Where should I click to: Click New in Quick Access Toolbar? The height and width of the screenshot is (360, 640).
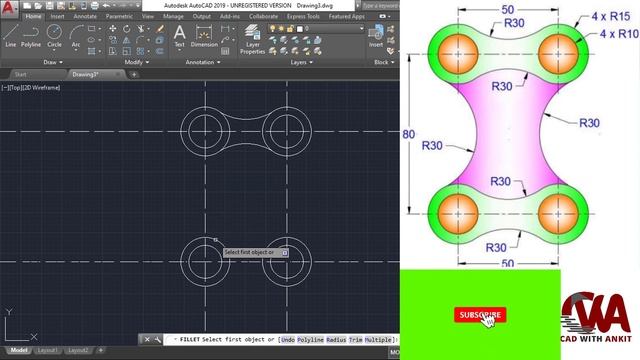coord(27,6)
